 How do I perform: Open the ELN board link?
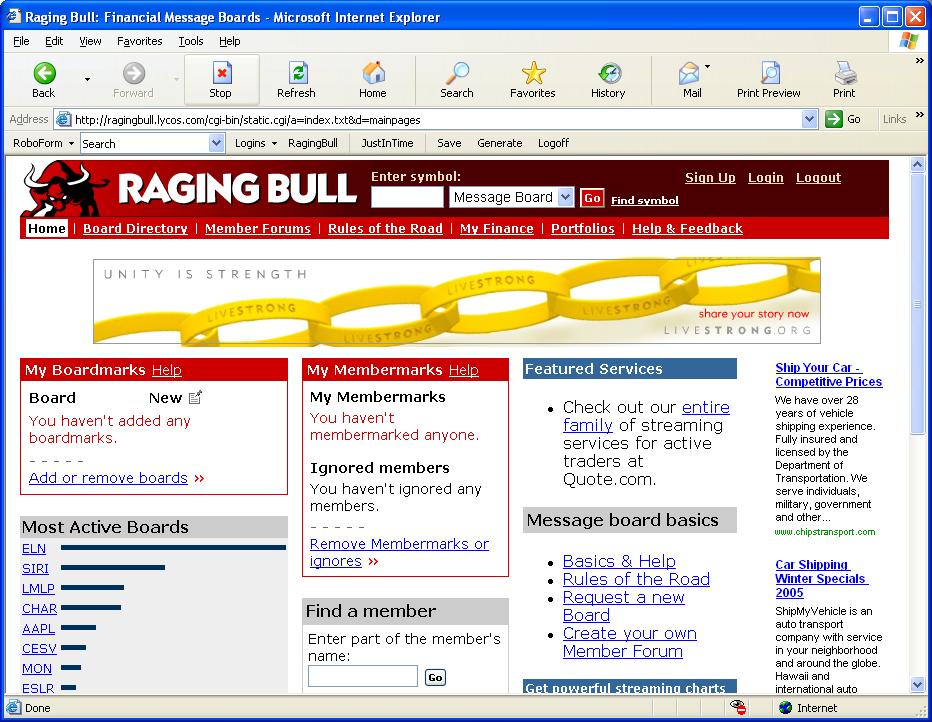click(34, 548)
